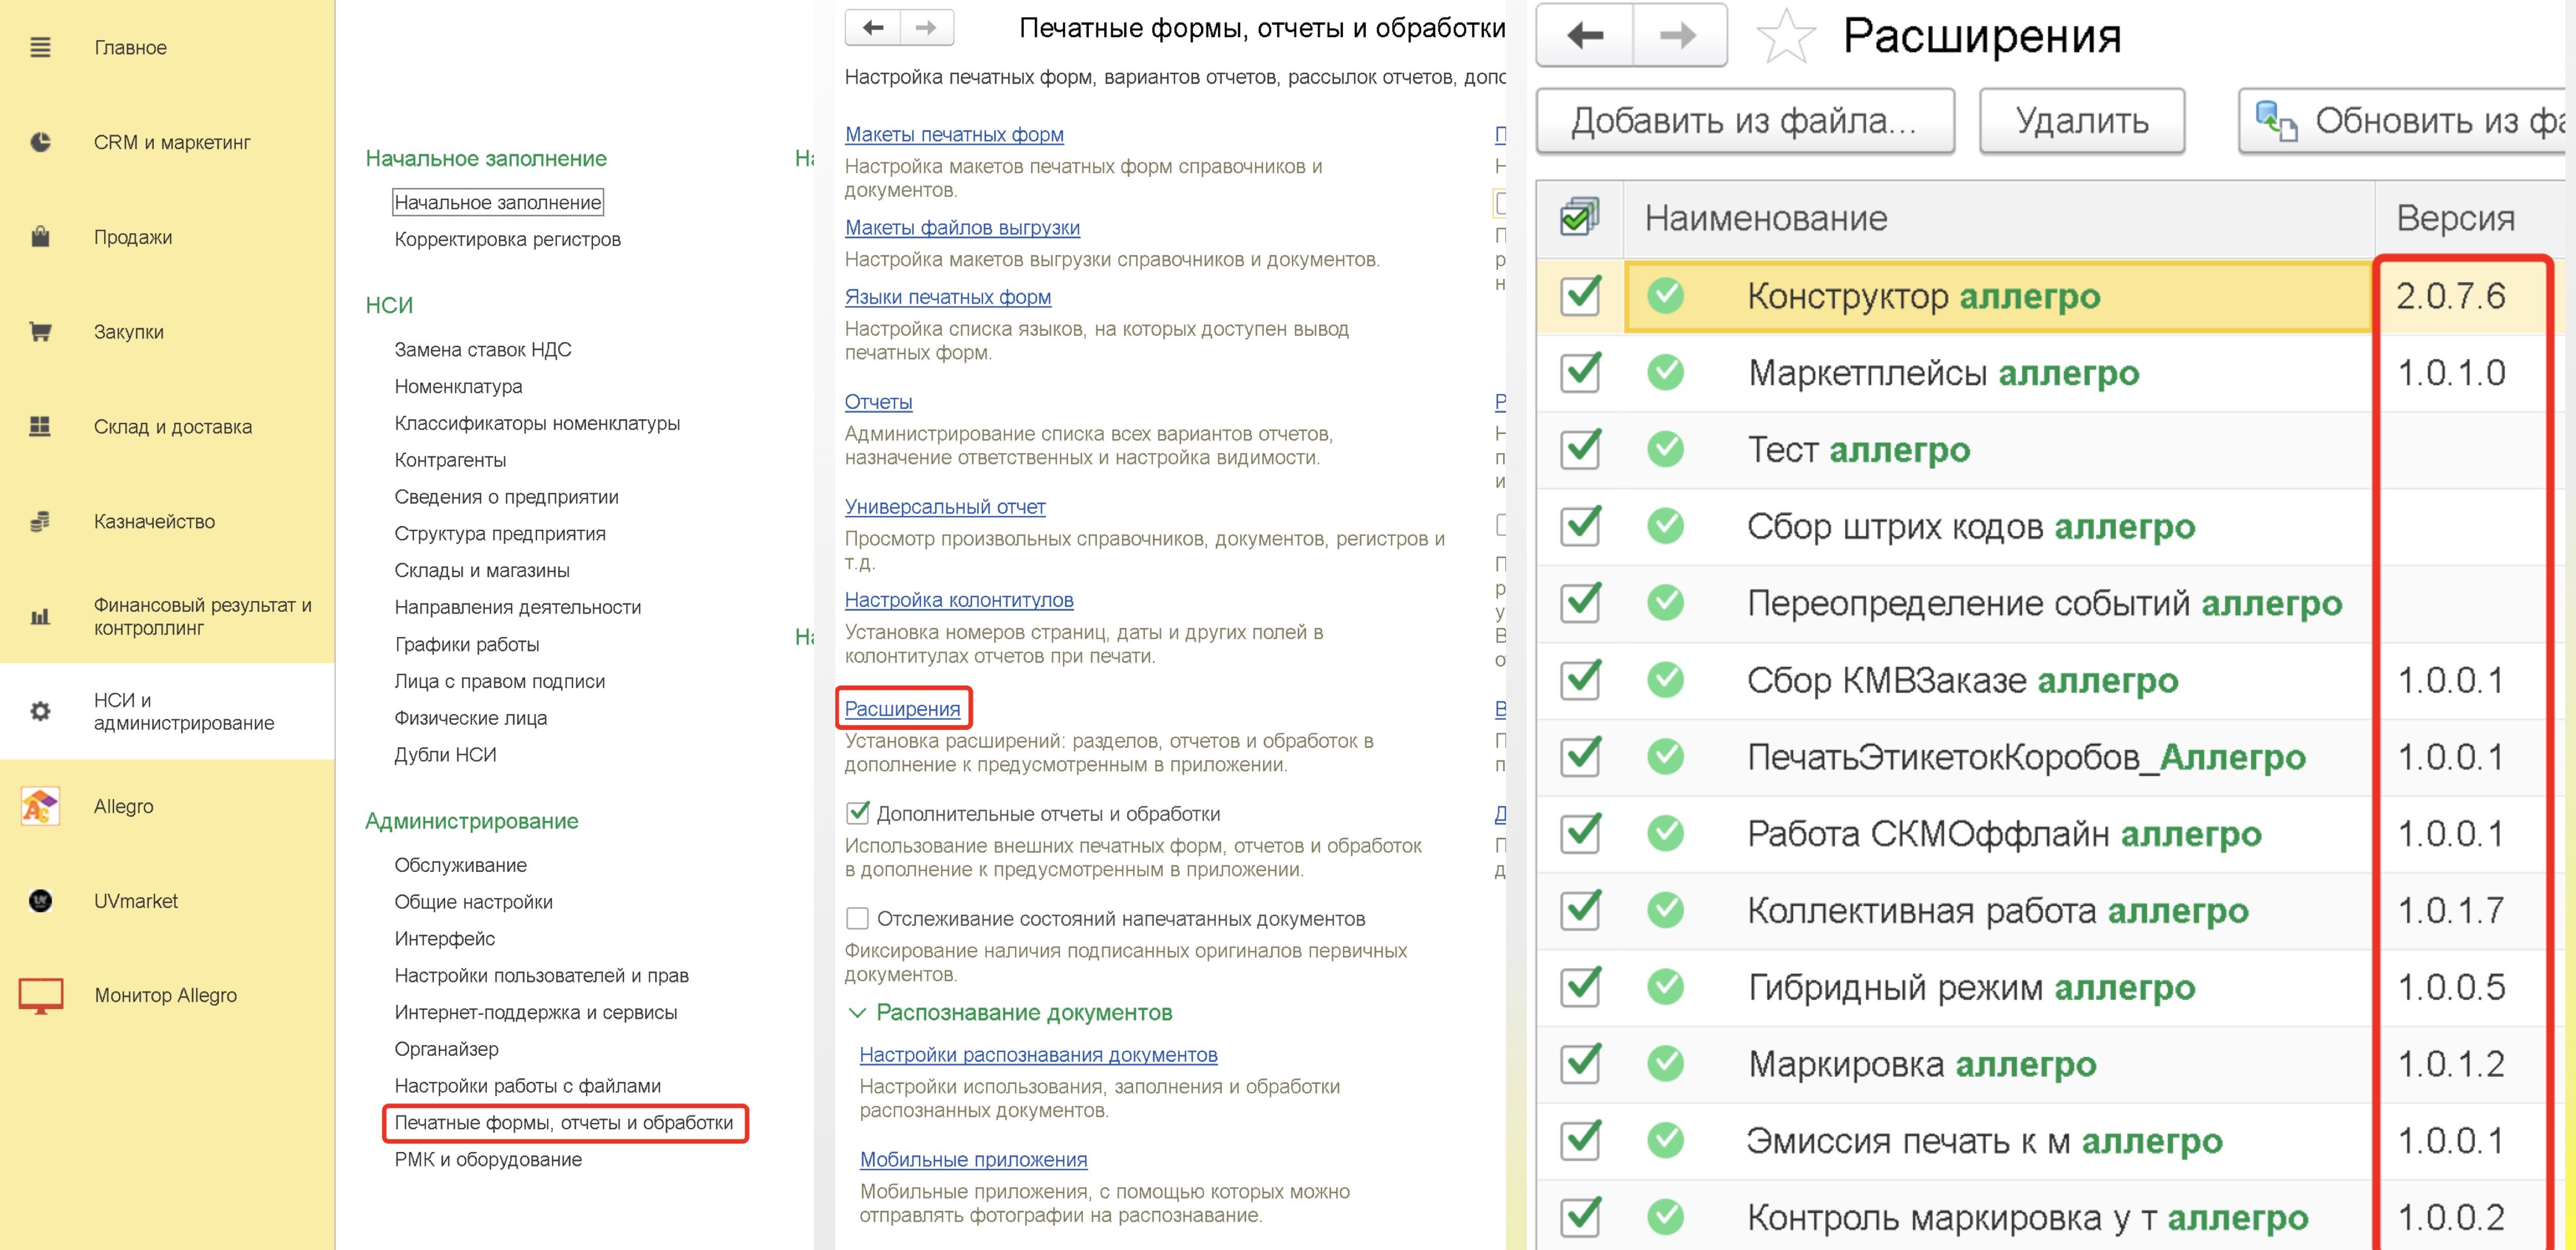2576x1250 pixels.
Task: Go forward in the Расширения window
Action: (x=1679, y=36)
